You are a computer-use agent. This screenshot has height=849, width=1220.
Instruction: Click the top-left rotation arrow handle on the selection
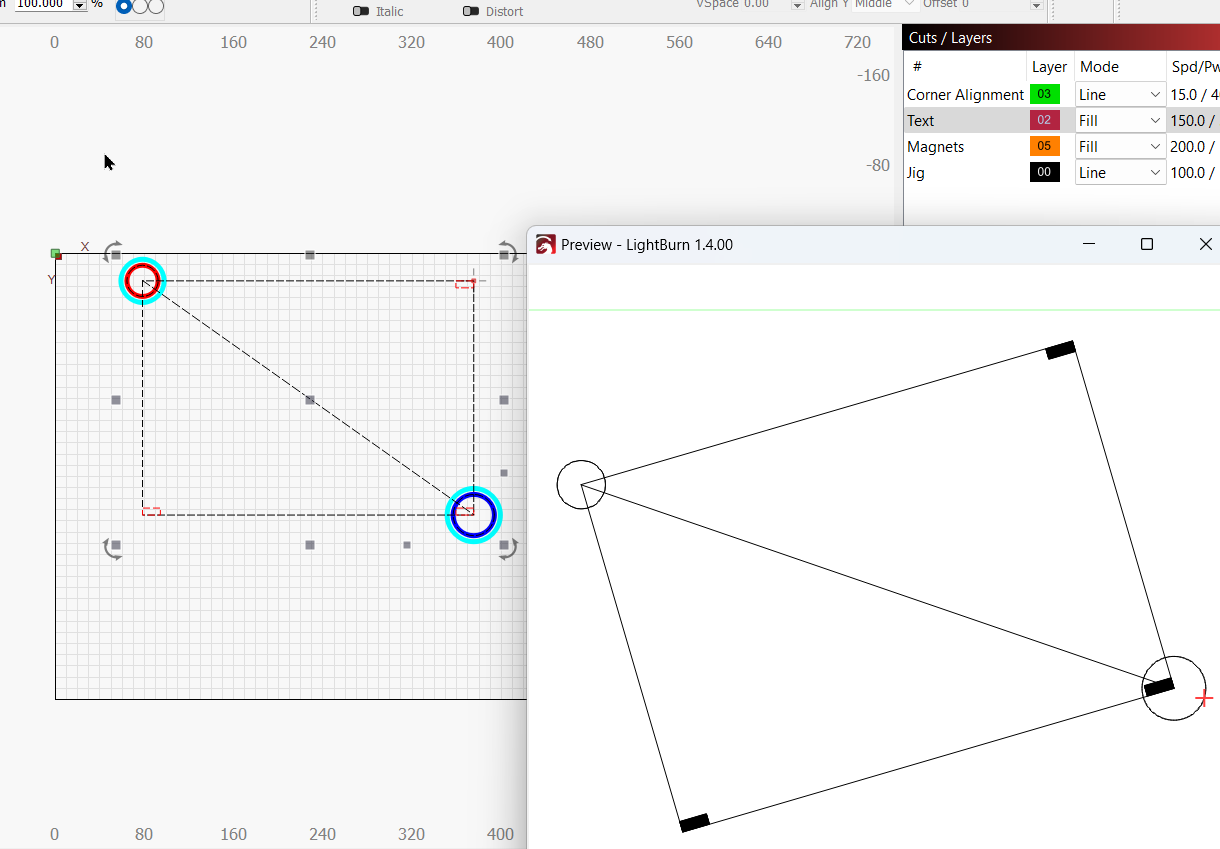(112, 252)
